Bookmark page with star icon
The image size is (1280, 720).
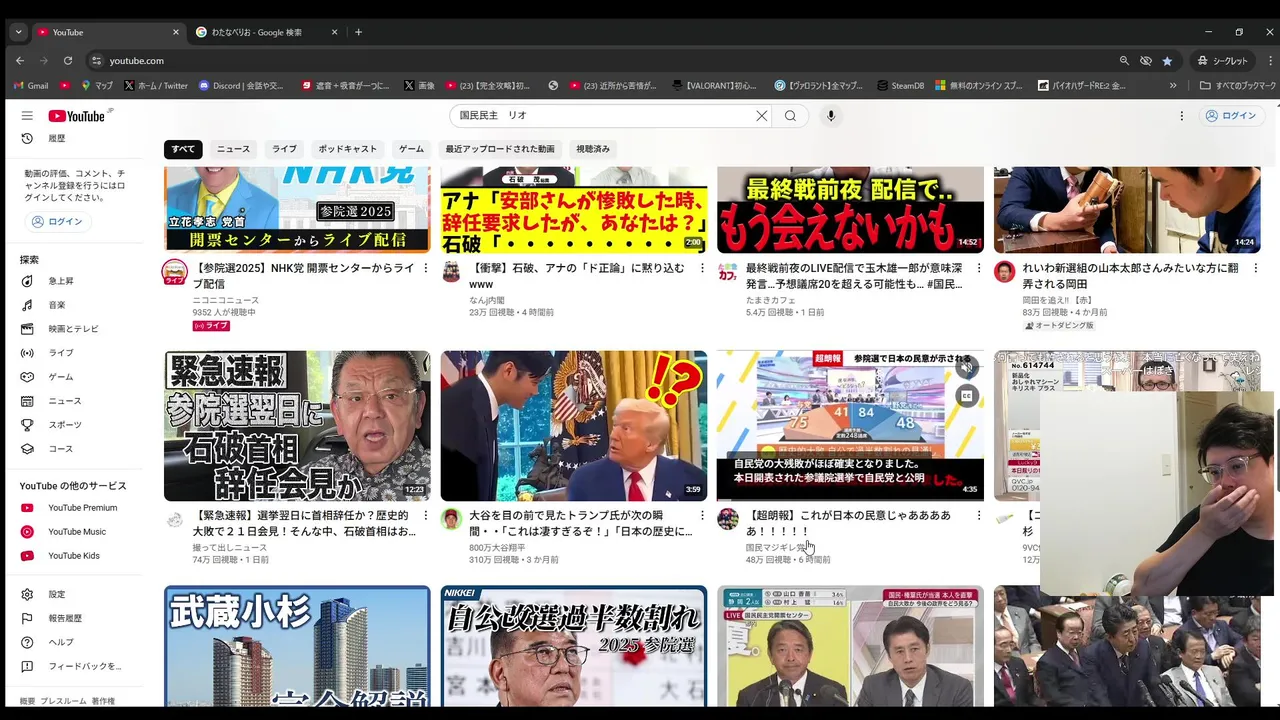(1167, 61)
